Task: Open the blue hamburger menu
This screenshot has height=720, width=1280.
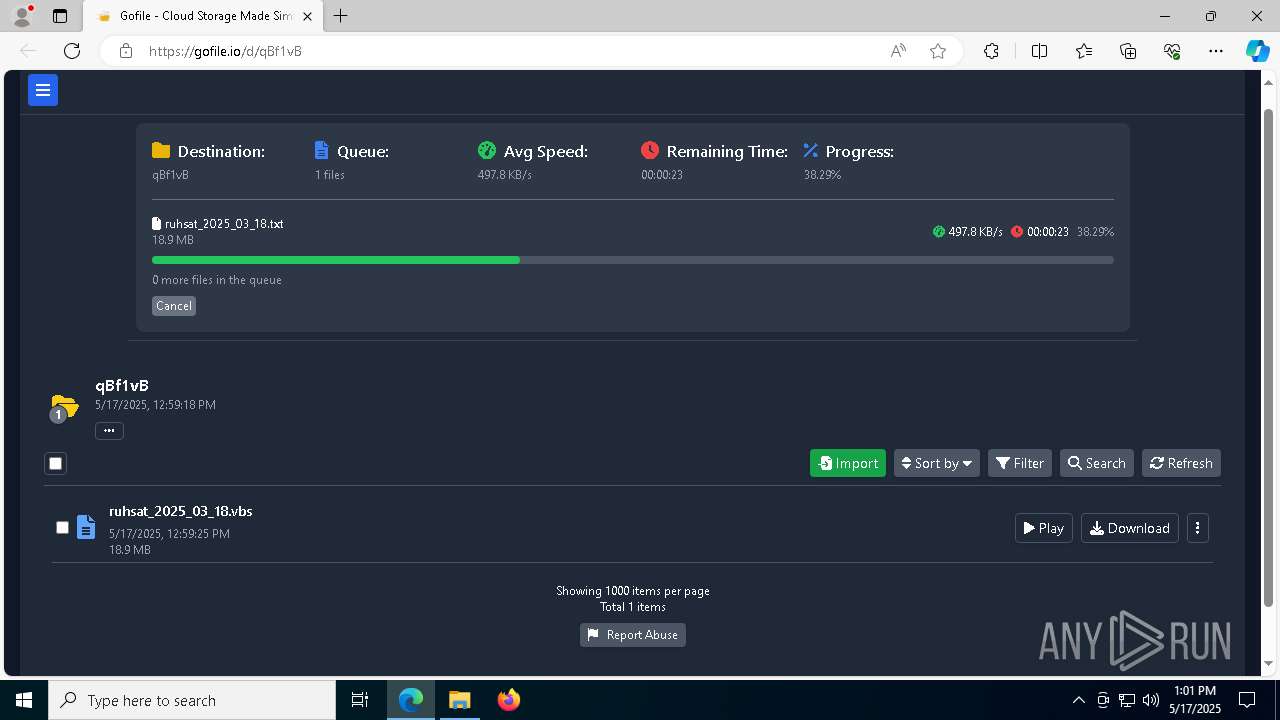Action: coord(42,90)
